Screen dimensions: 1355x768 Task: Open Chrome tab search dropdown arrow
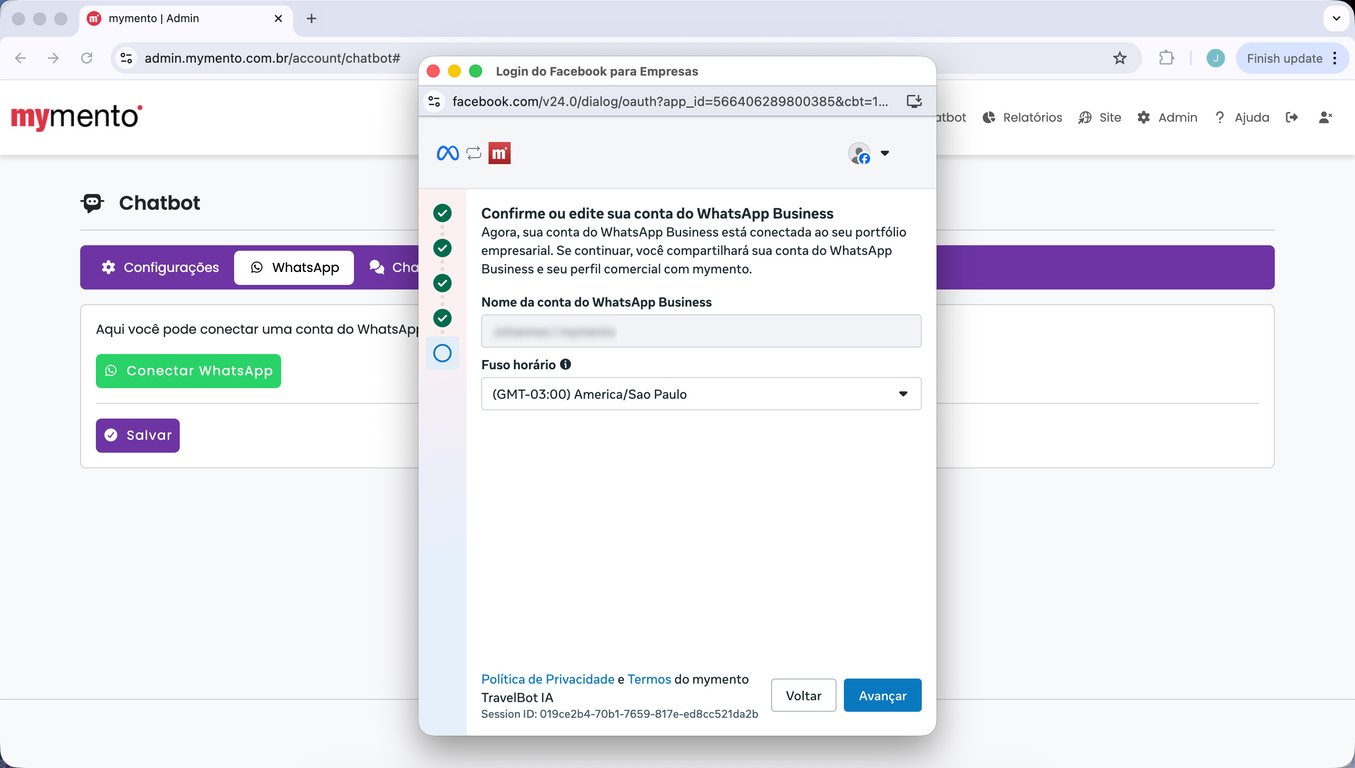(x=1336, y=18)
